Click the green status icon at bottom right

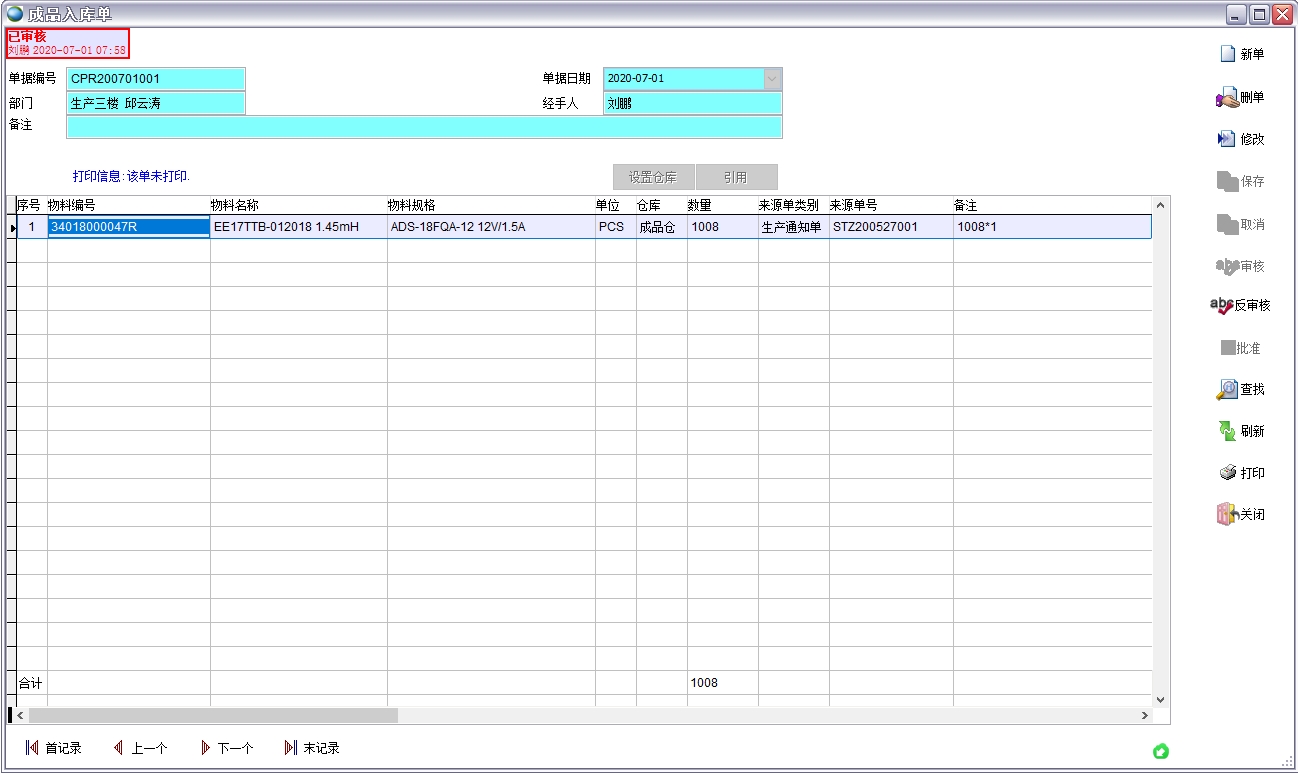[x=1161, y=751]
